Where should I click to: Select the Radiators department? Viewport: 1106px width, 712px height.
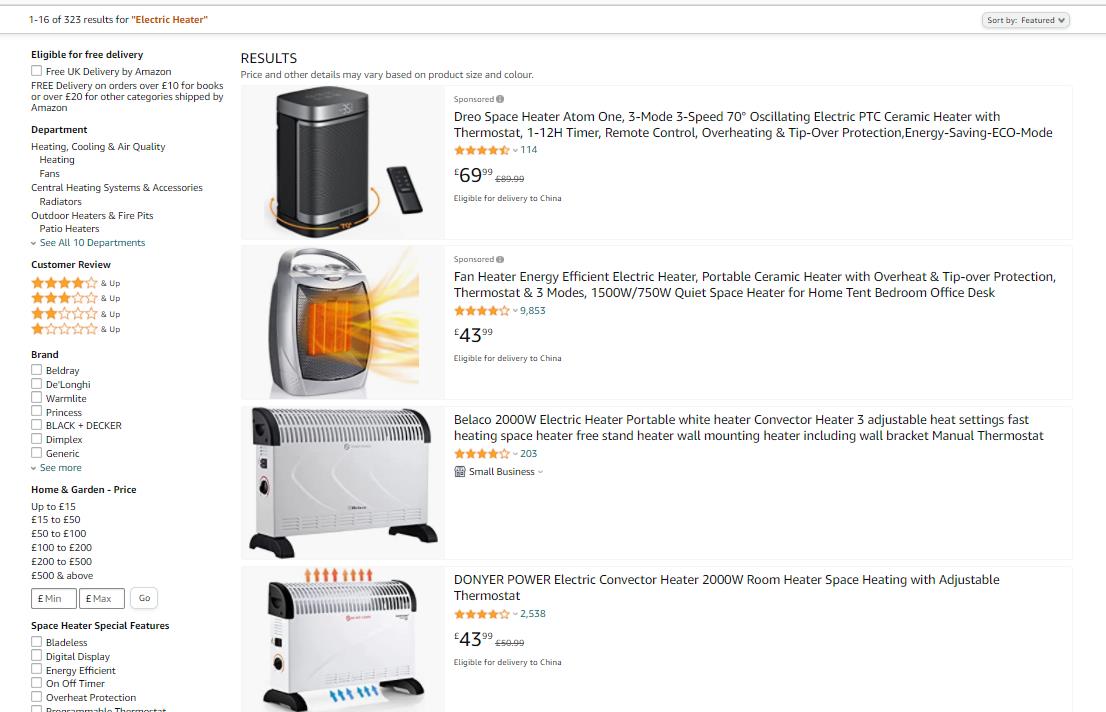point(60,202)
